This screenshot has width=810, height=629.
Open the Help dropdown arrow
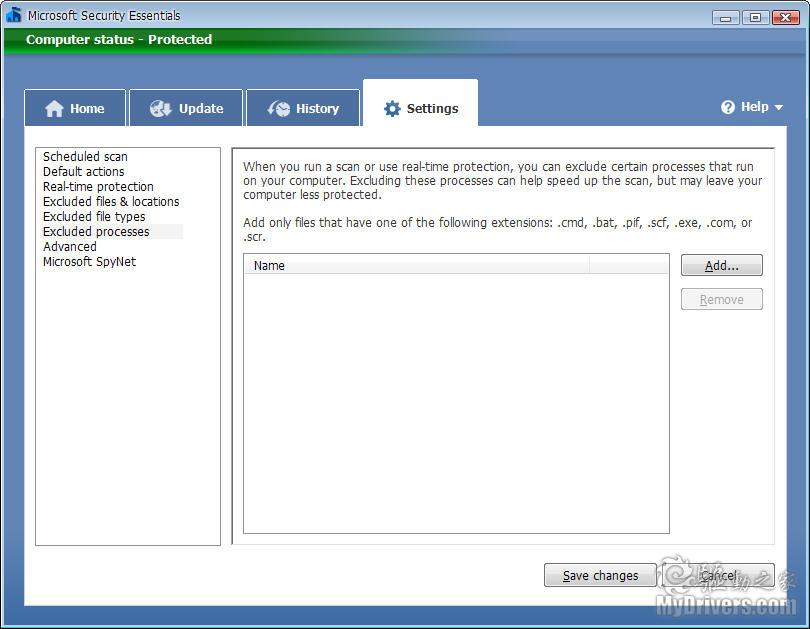tap(778, 107)
